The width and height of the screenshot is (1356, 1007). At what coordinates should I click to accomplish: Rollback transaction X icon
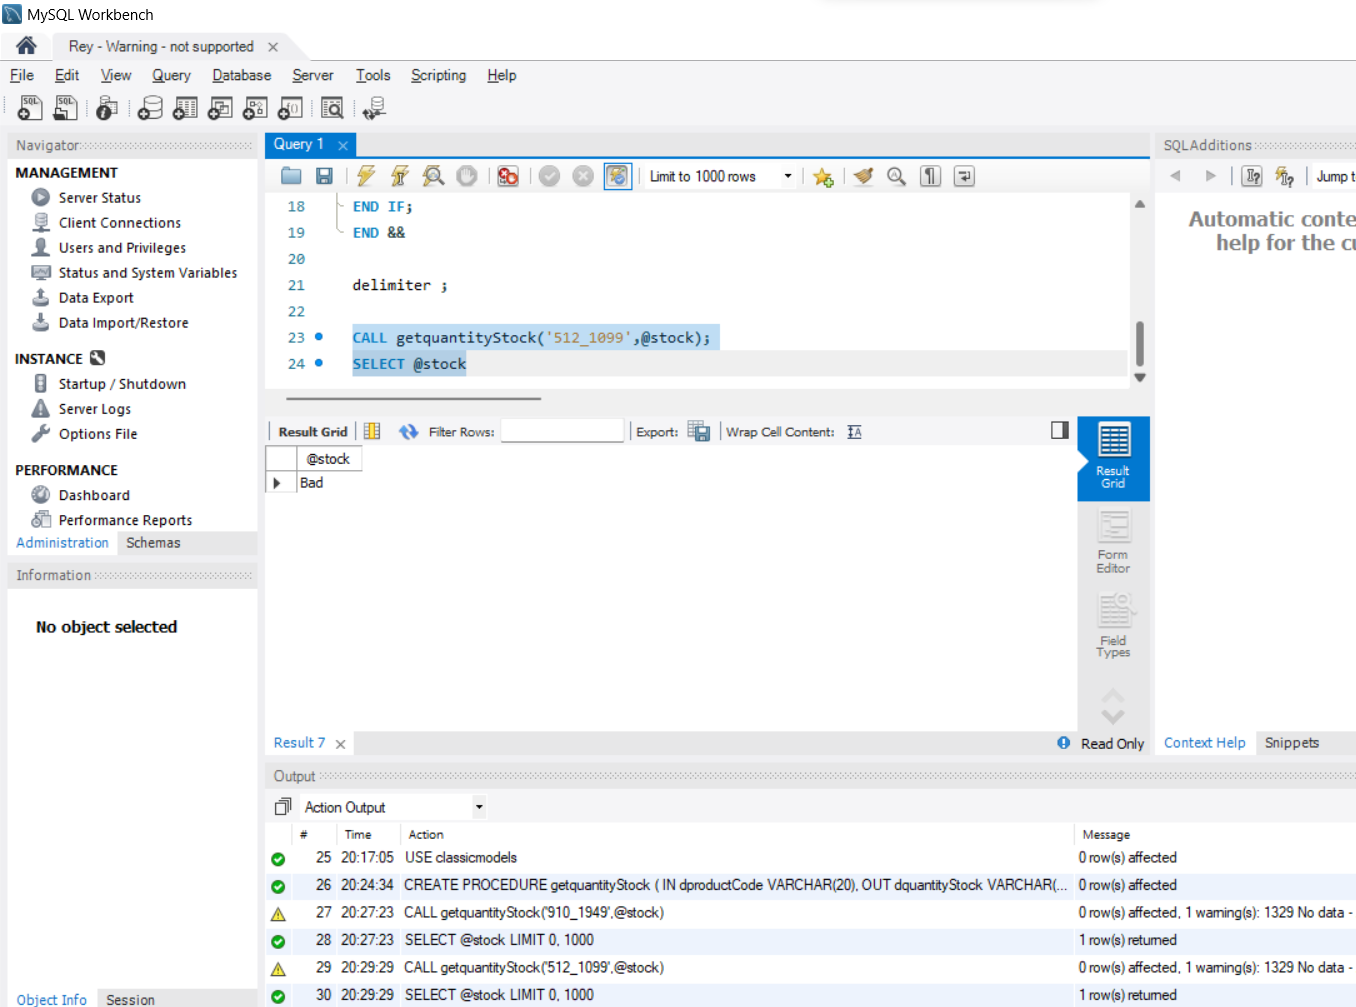[x=583, y=176]
